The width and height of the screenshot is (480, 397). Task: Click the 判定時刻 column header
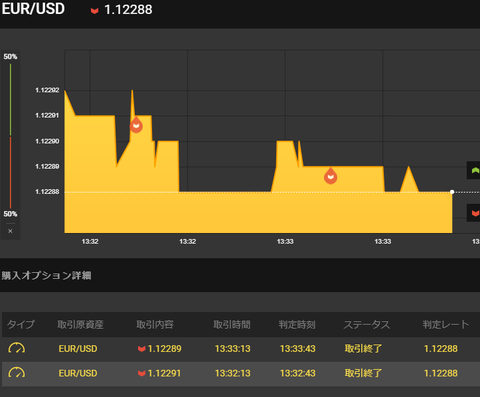pyautogui.click(x=297, y=324)
